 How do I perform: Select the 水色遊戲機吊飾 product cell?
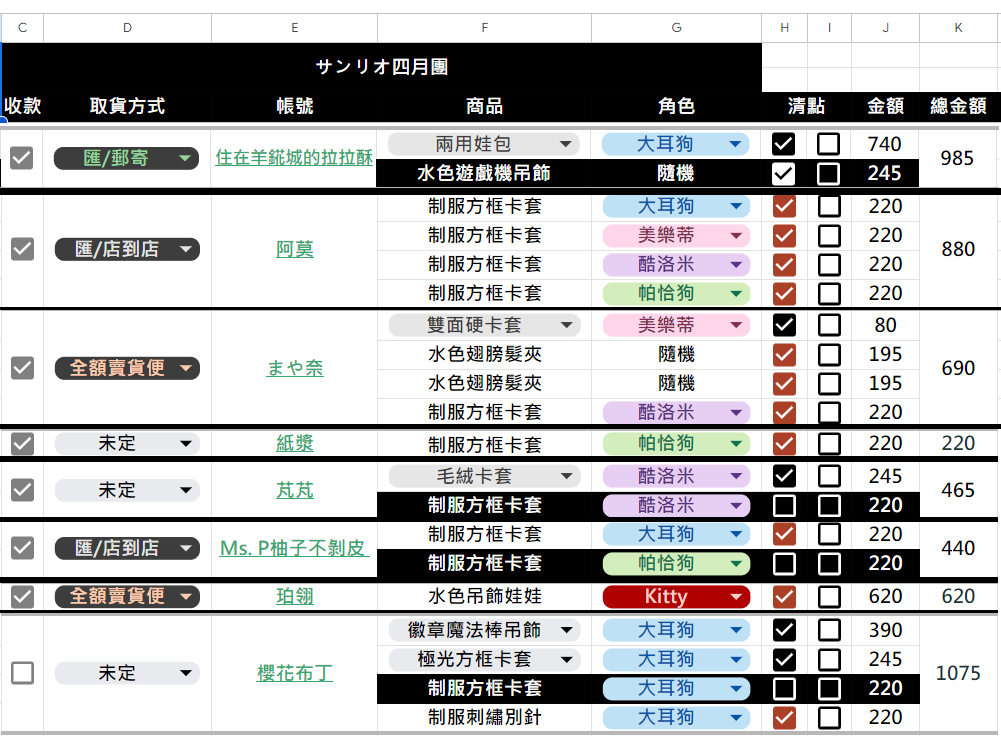click(x=483, y=173)
